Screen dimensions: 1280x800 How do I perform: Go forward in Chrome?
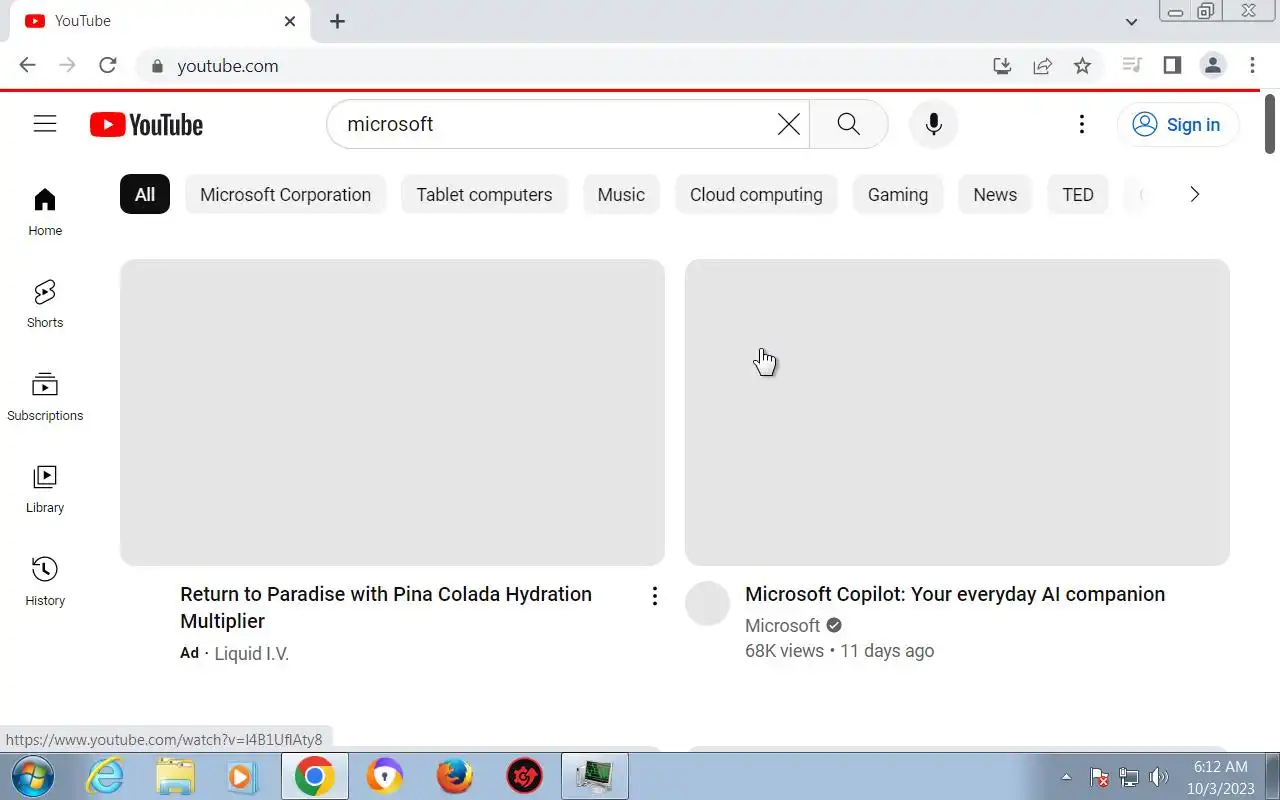[67, 66]
